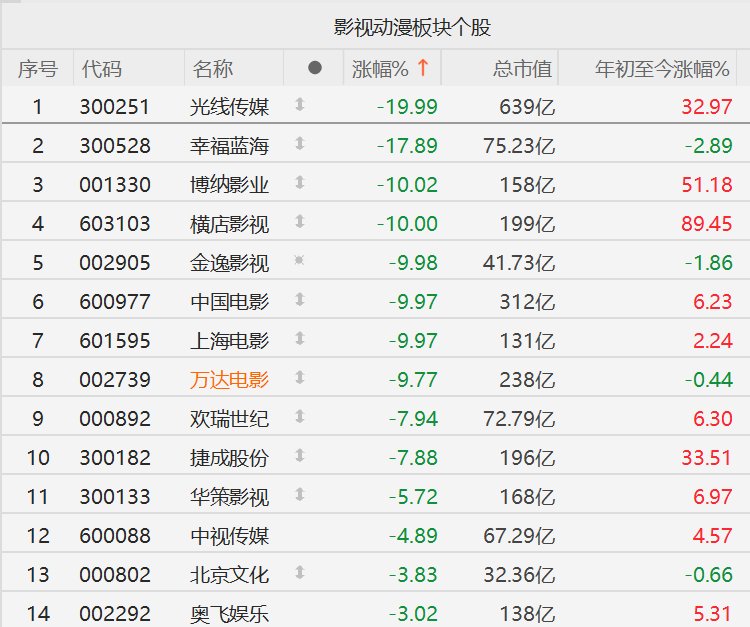750x627 pixels.
Task: Click the 75.23亿 market cap cell
Action: [519, 146]
